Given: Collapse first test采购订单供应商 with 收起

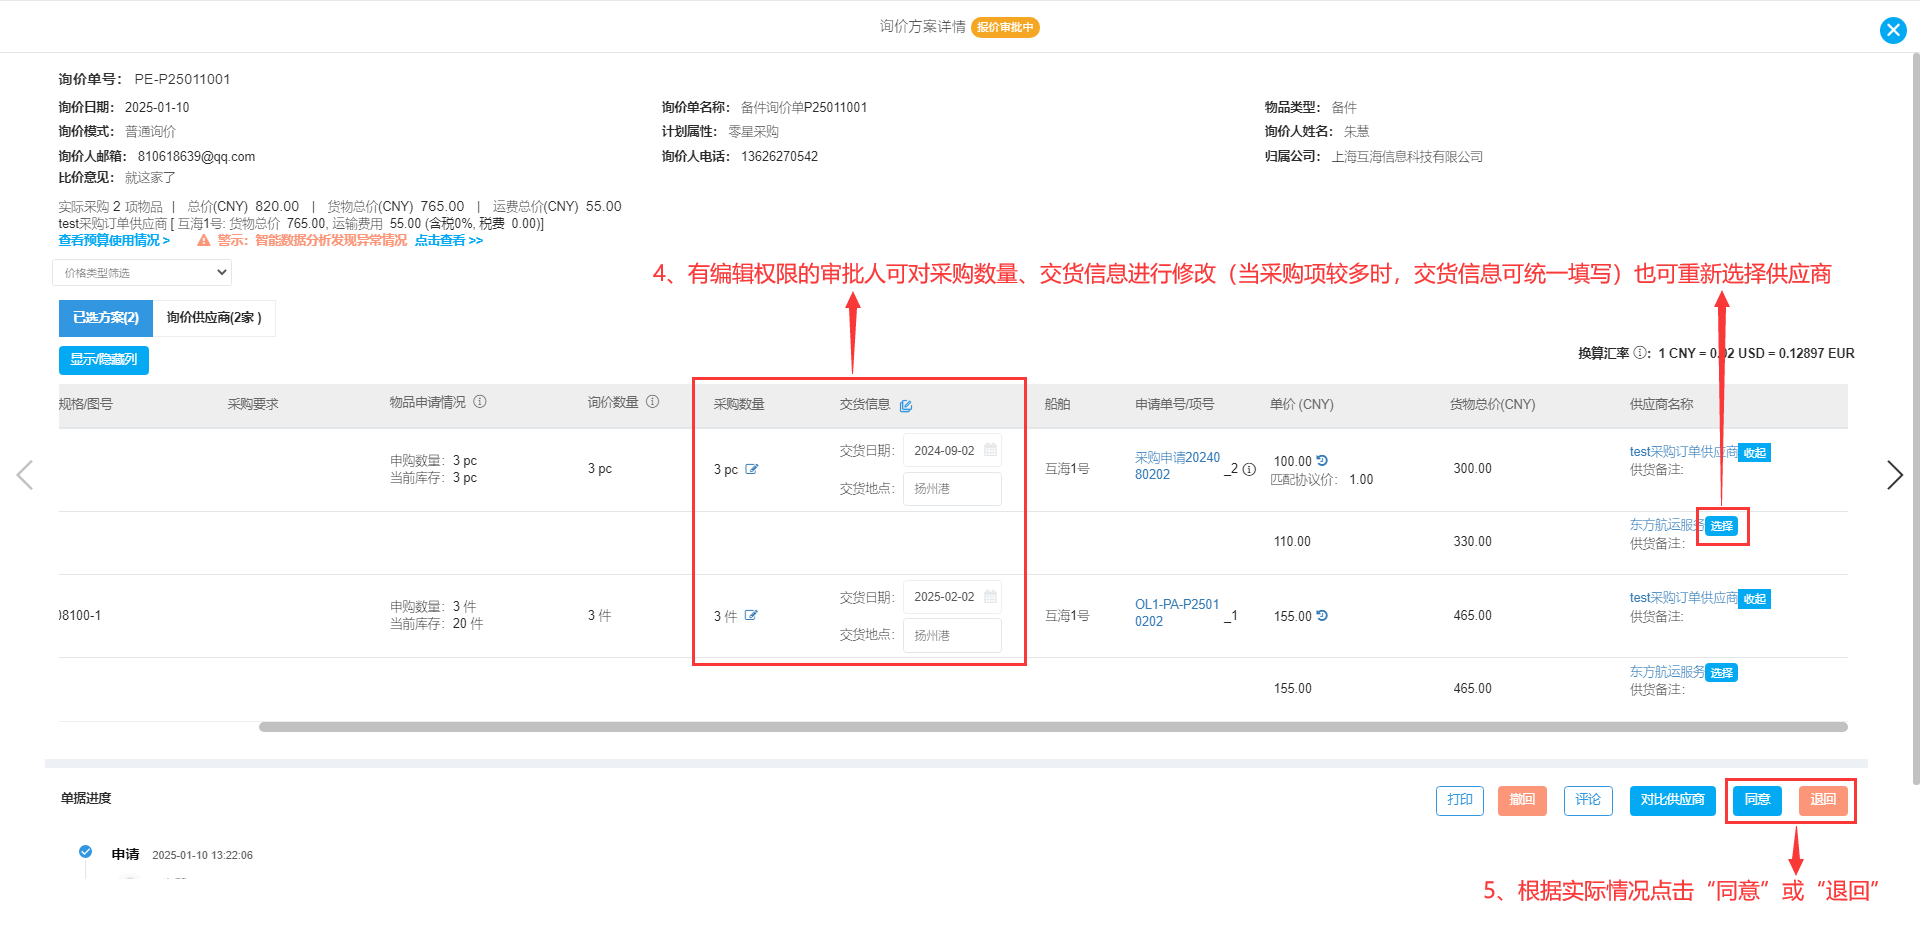Looking at the screenshot, I should [1754, 453].
